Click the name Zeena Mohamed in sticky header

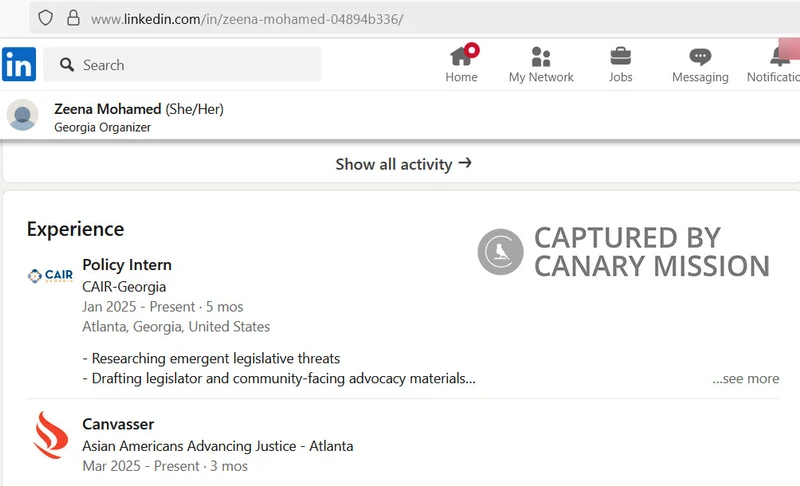108,109
